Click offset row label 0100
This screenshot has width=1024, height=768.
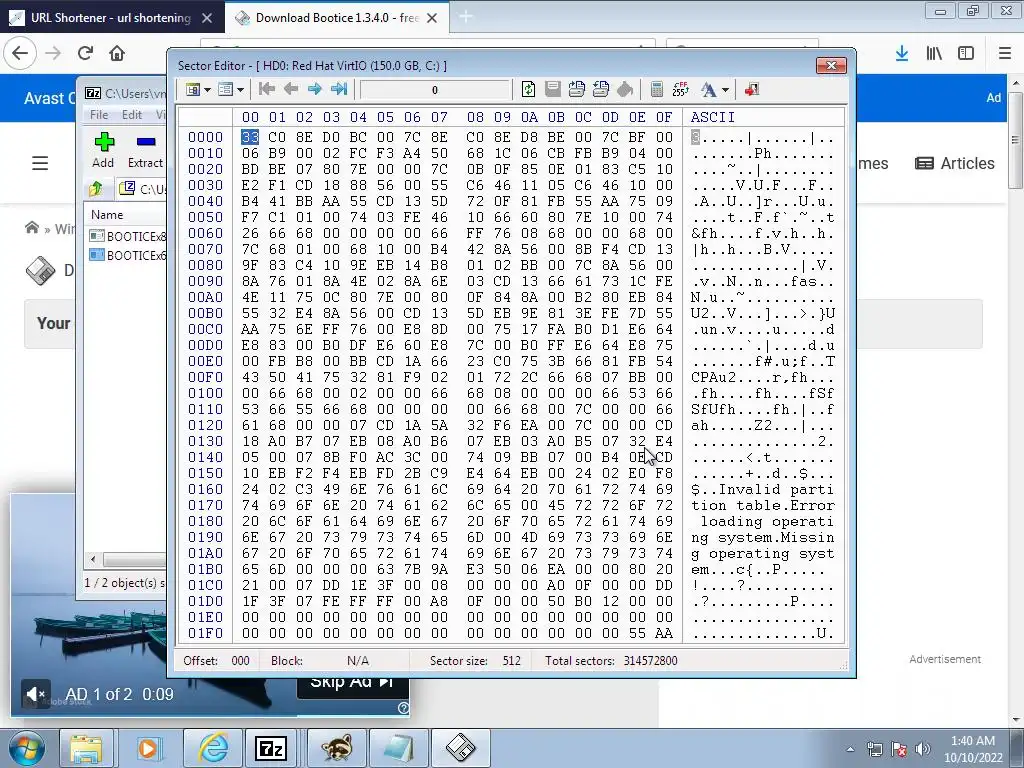click(x=205, y=393)
